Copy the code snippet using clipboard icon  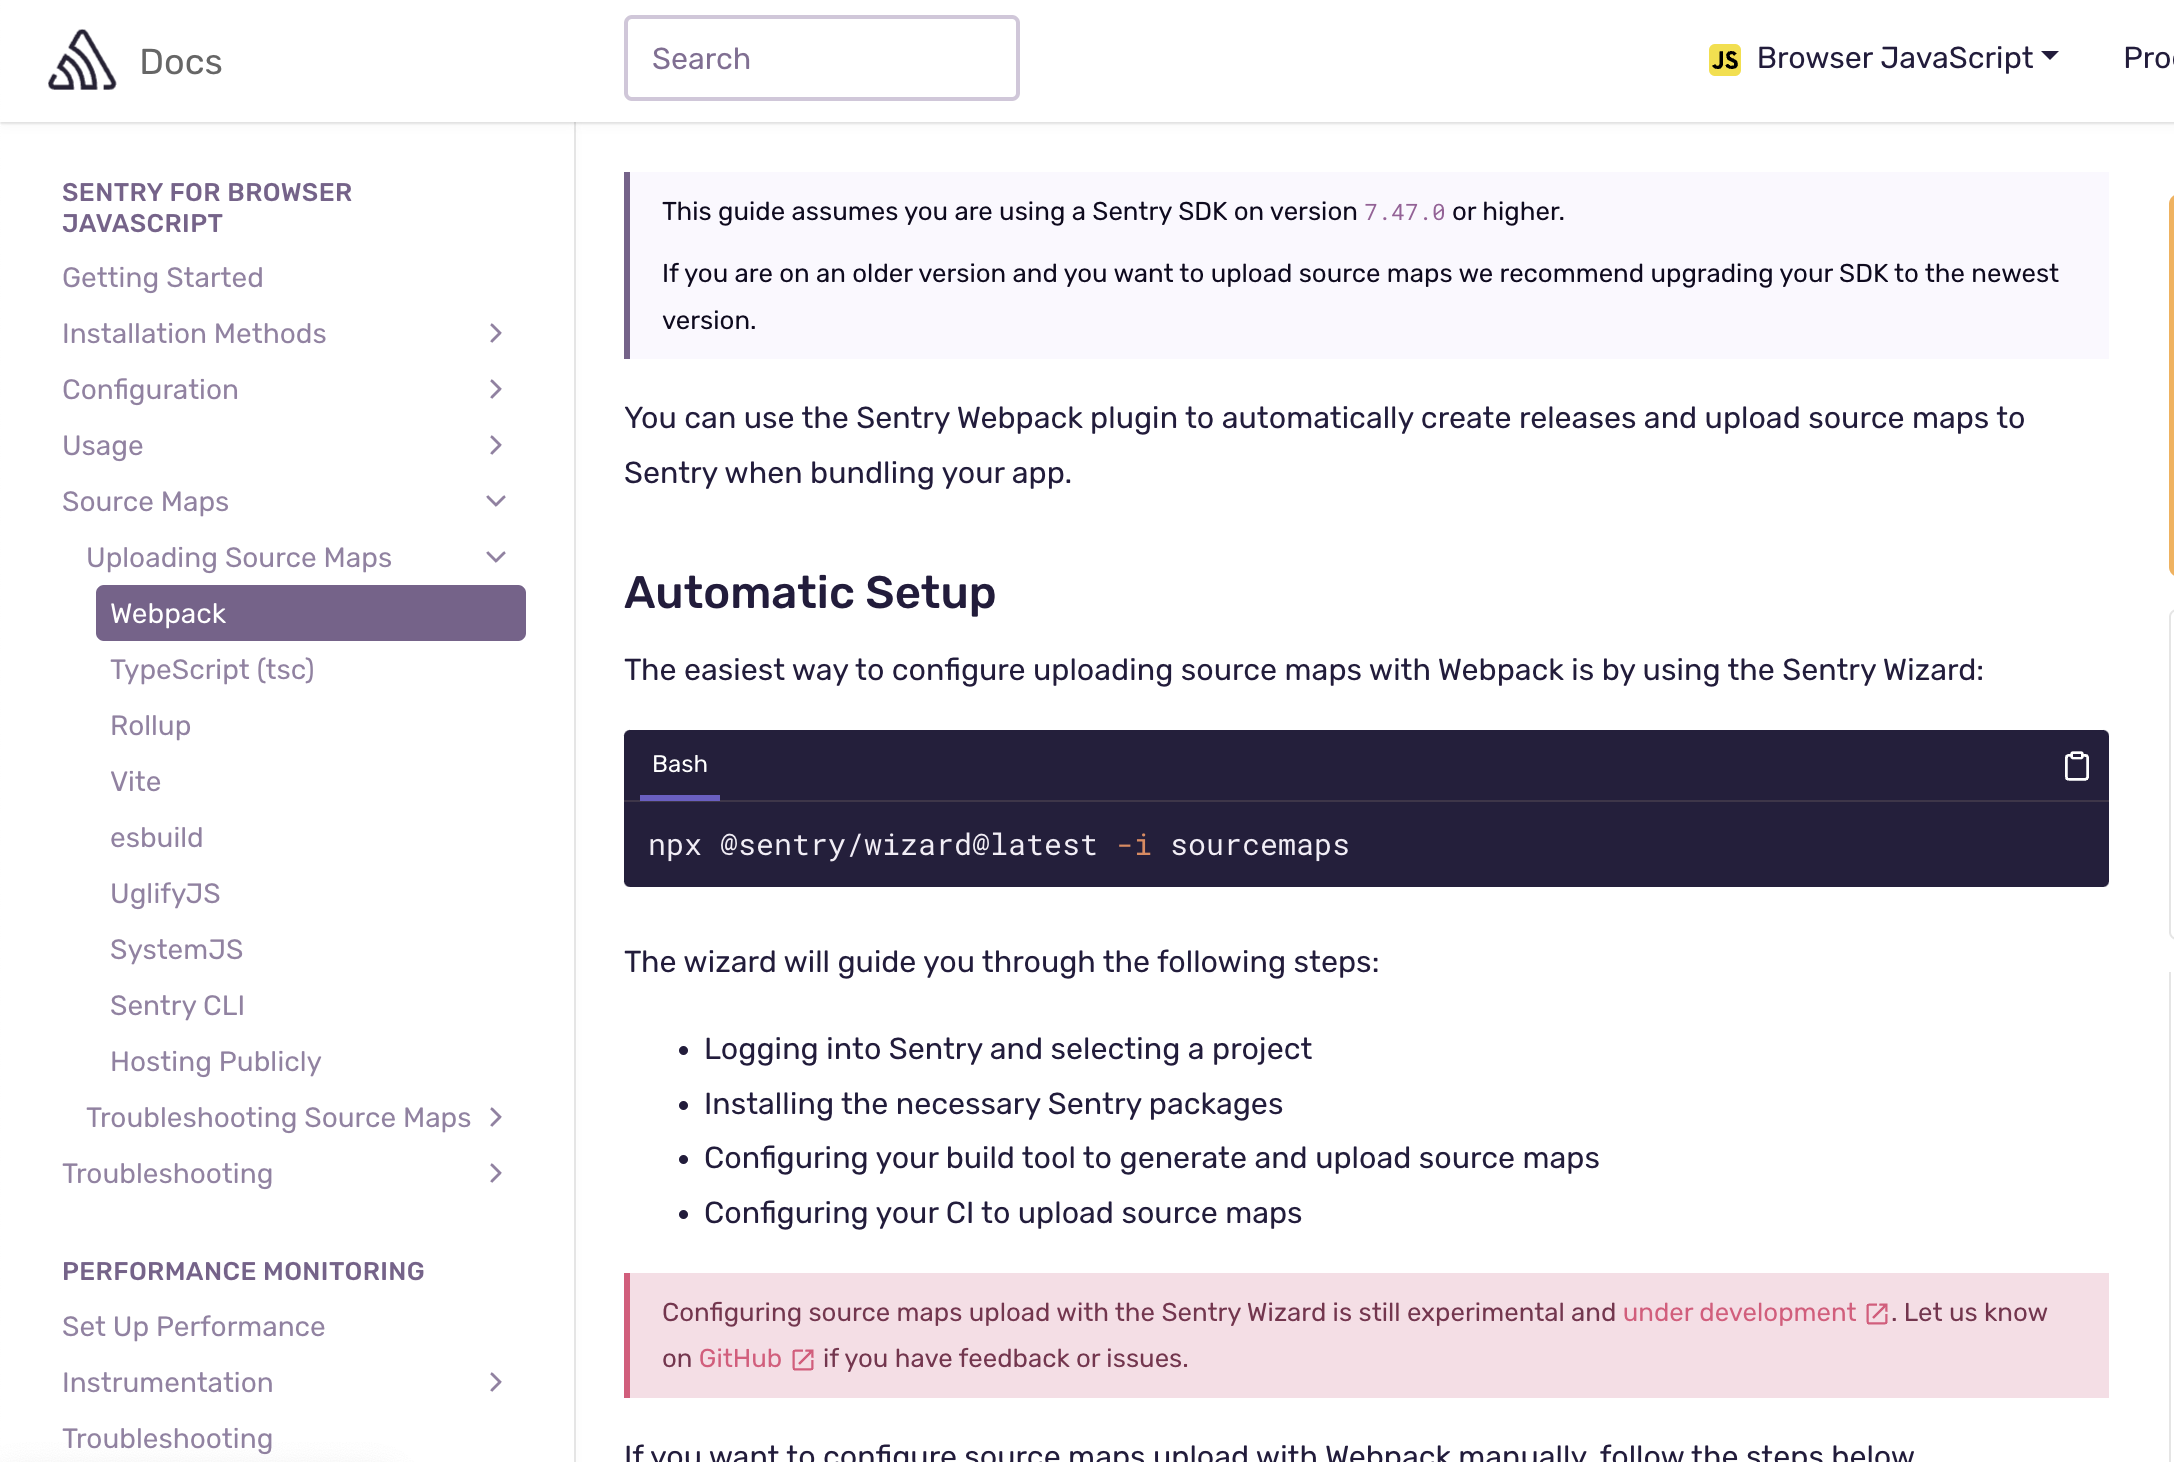click(x=2077, y=766)
